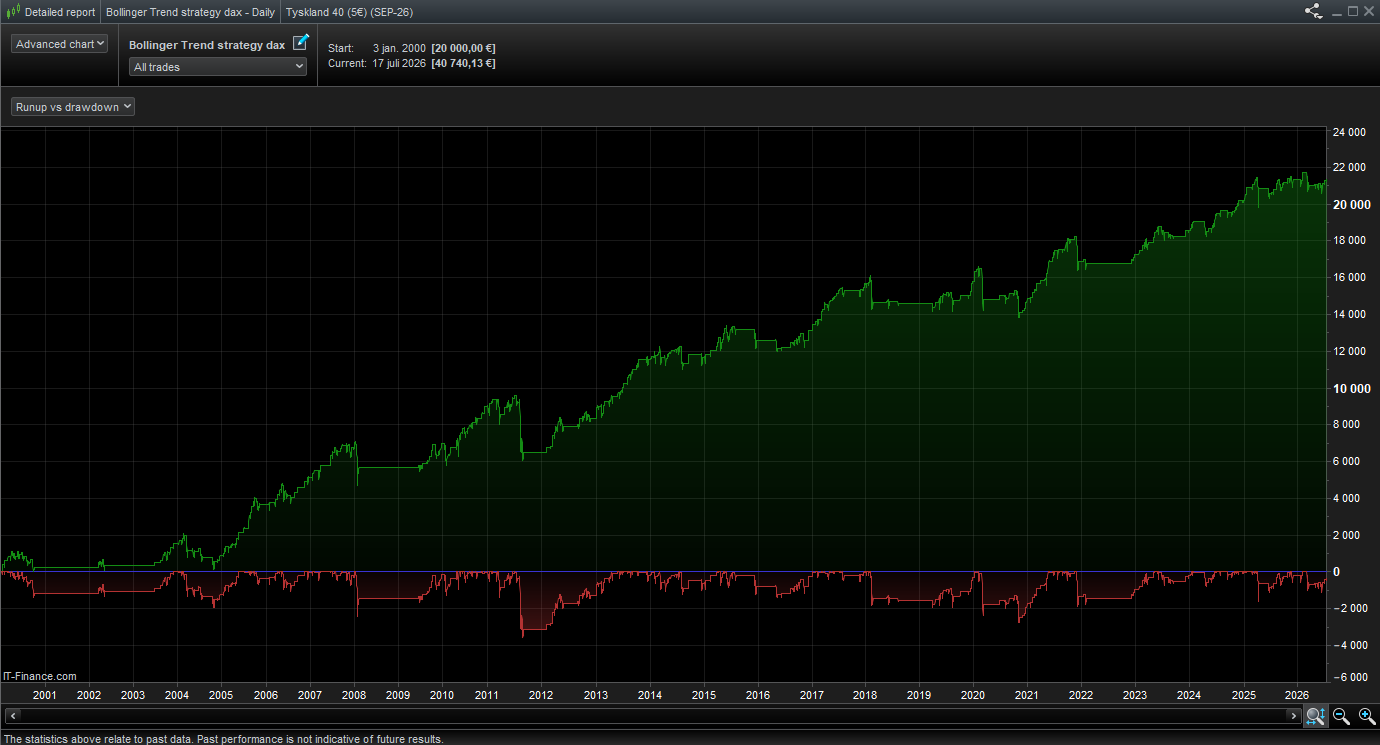Click the candlestick icon beside Detailed report

click(x=12, y=12)
